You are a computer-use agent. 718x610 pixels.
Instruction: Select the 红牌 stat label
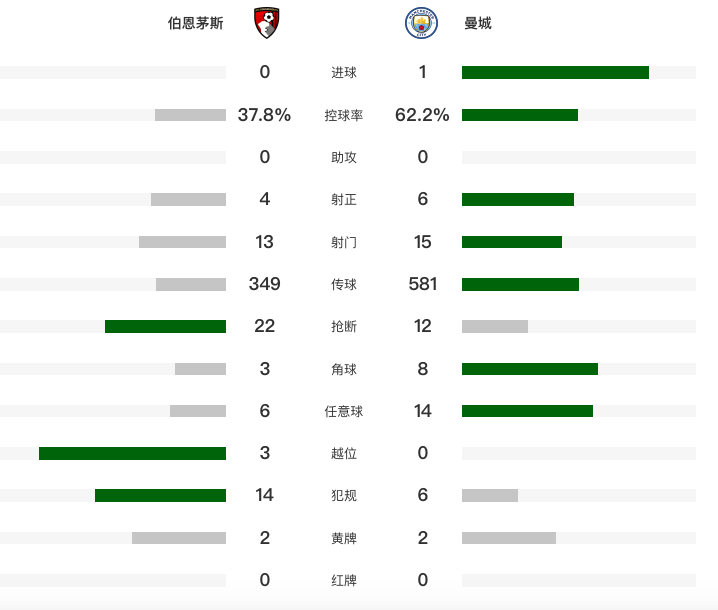(x=344, y=580)
